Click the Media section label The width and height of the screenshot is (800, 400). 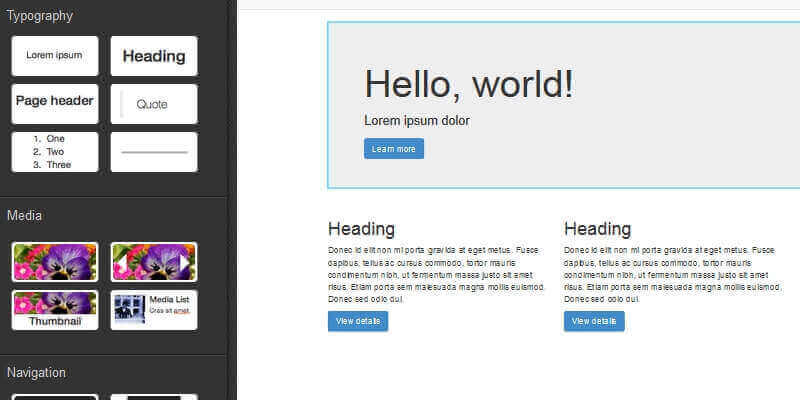click(x=24, y=215)
